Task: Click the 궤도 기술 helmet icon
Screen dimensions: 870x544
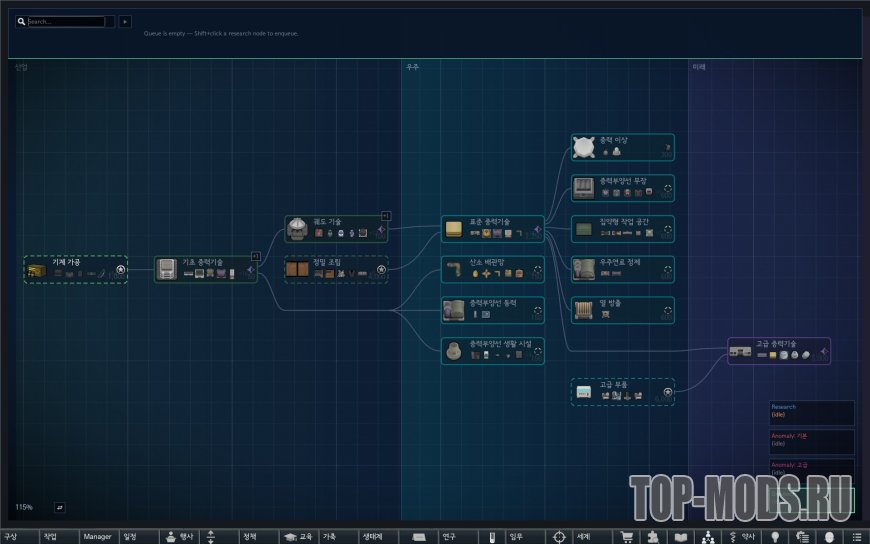Action: 297,229
